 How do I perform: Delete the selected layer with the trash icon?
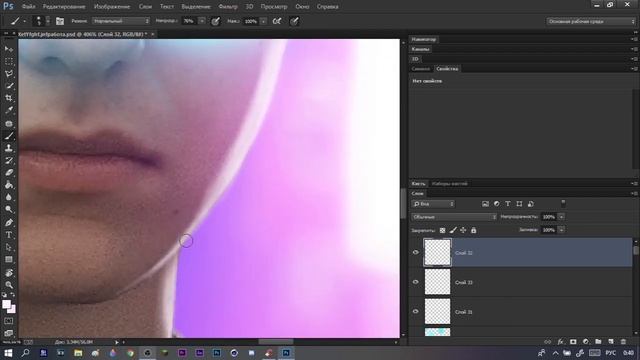coord(623,342)
